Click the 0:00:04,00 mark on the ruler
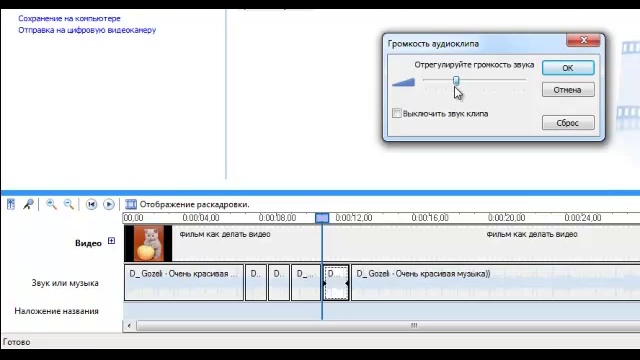 tap(201, 218)
